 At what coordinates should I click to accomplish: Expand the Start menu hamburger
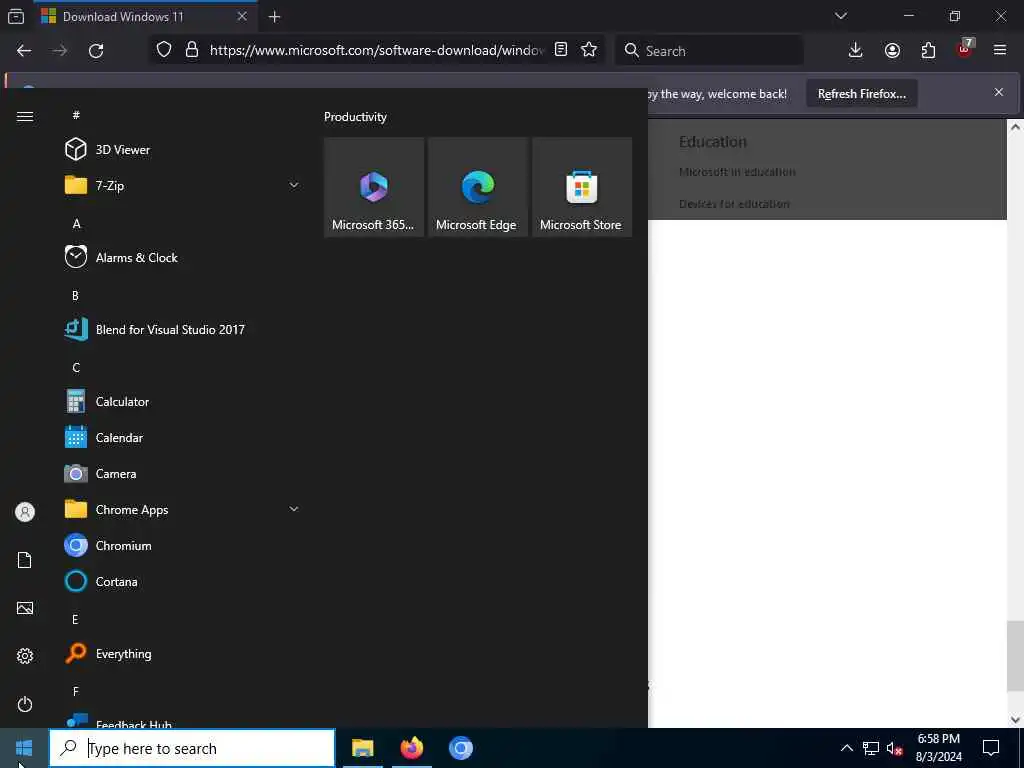point(25,116)
